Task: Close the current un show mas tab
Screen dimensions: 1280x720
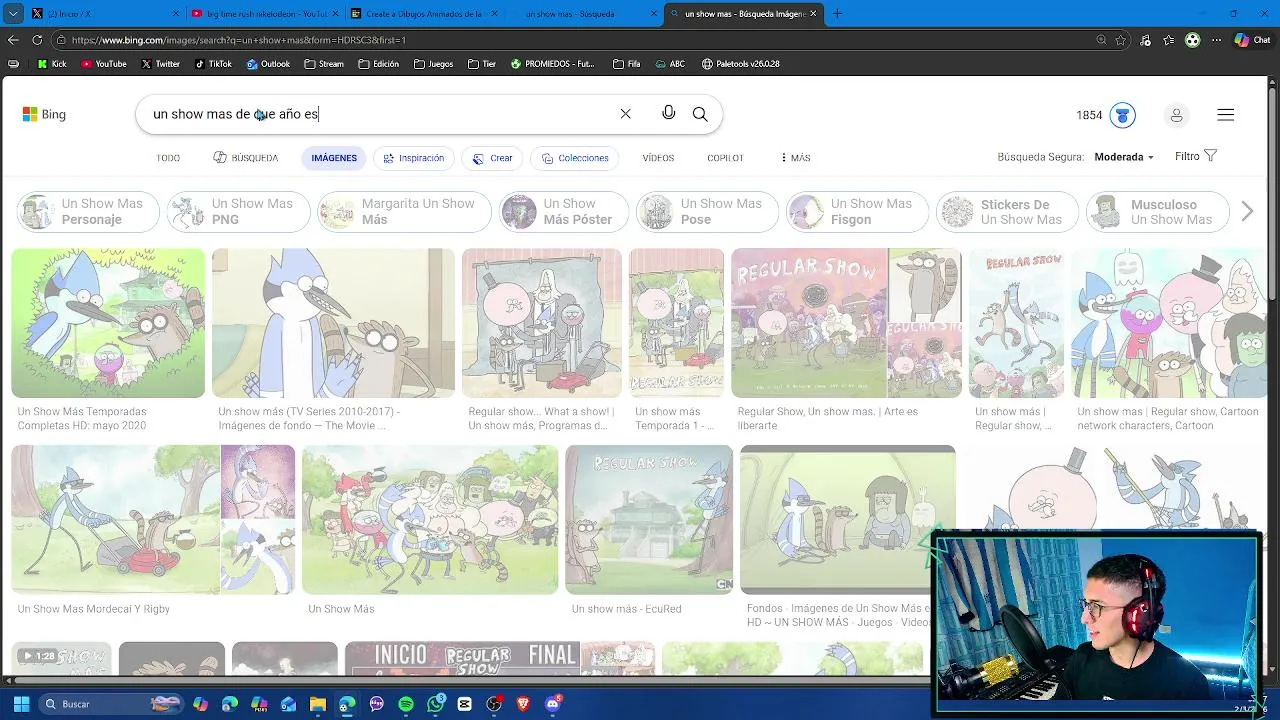Action: [813, 14]
